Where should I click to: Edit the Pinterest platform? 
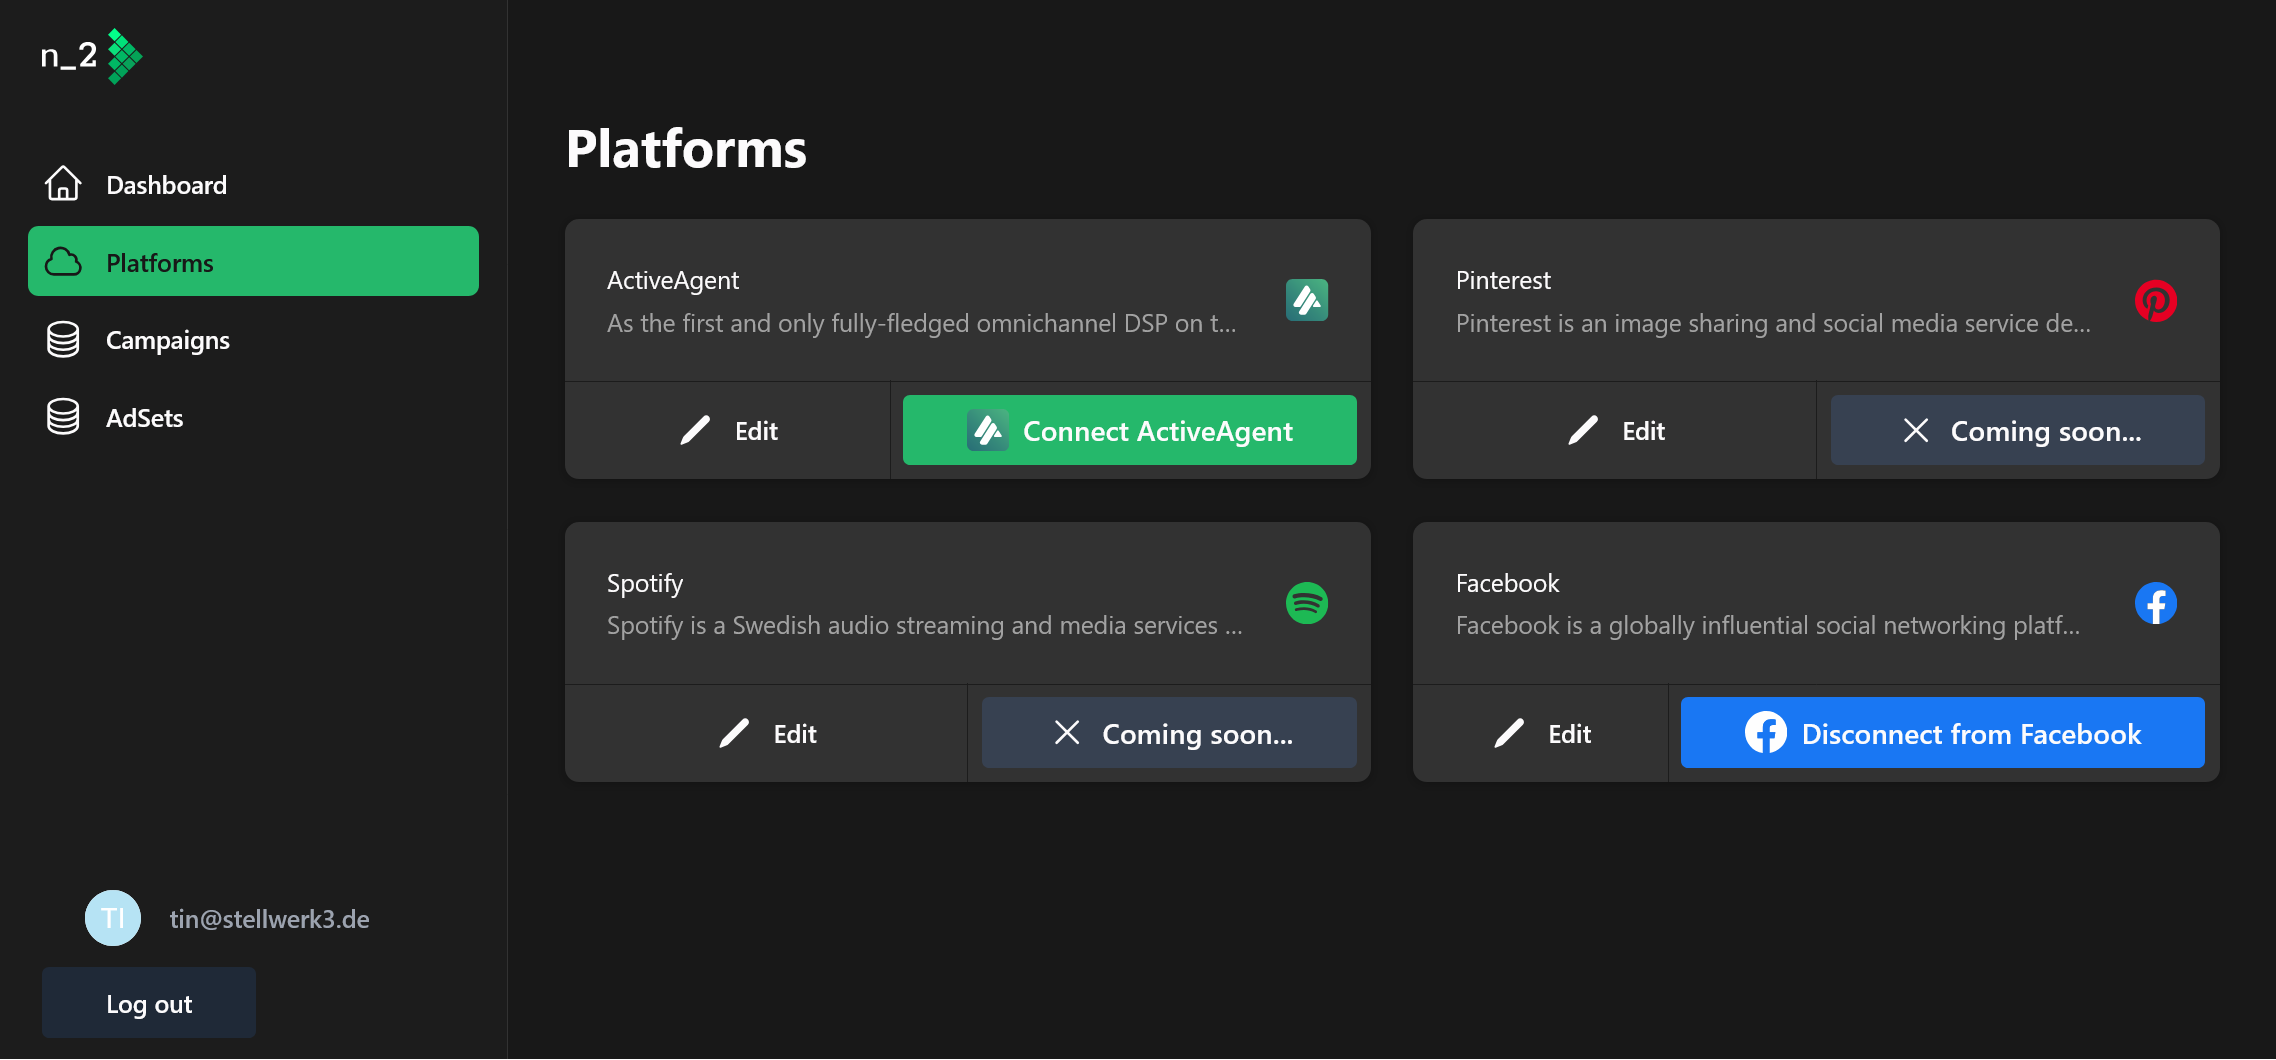[1615, 431]
